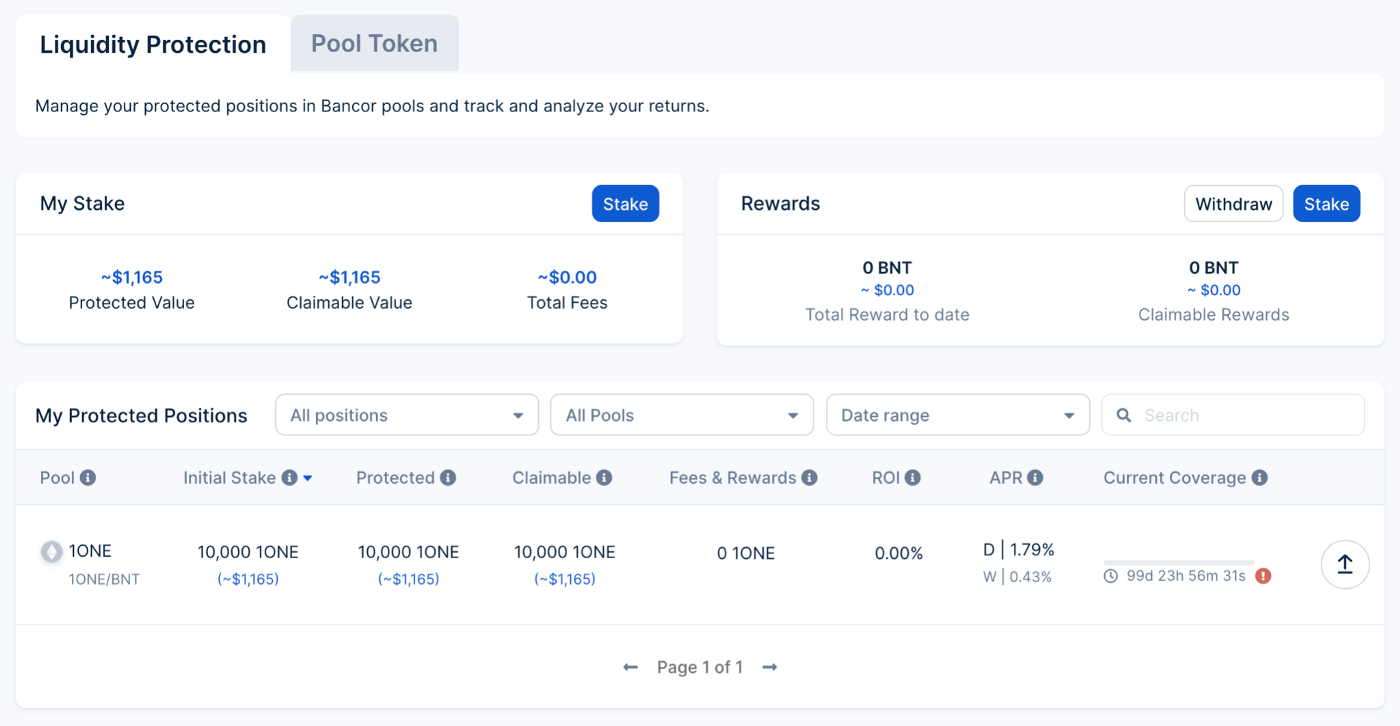Click the W | 0.43% weekly APR value
Screen dimensions: 1400x726
click(1018, 576)
